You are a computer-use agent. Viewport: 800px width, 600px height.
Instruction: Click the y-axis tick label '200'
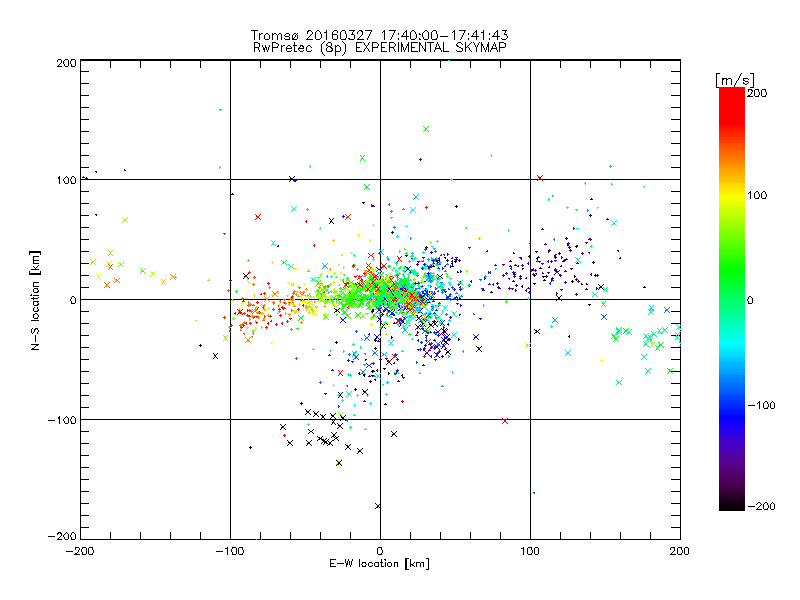66,64
